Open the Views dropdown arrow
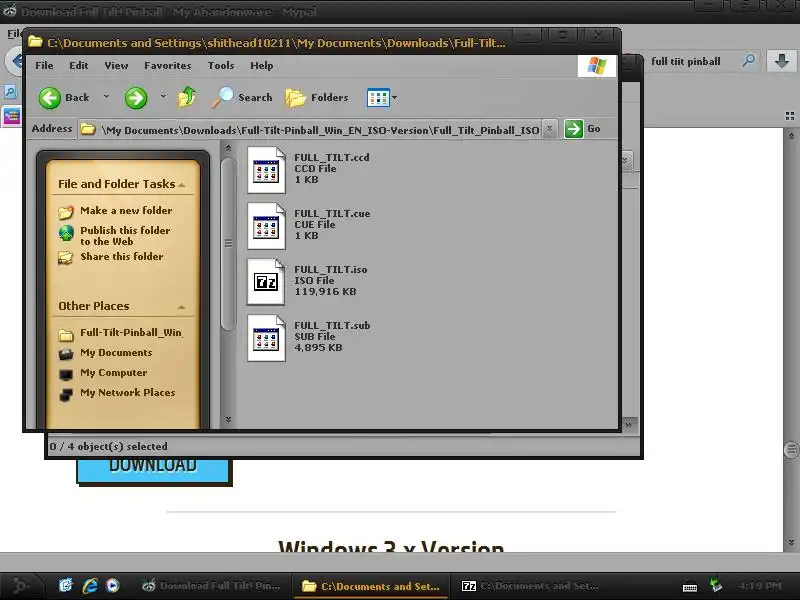The width and height of the screenshot is (800, 600). tap(394, 97)
